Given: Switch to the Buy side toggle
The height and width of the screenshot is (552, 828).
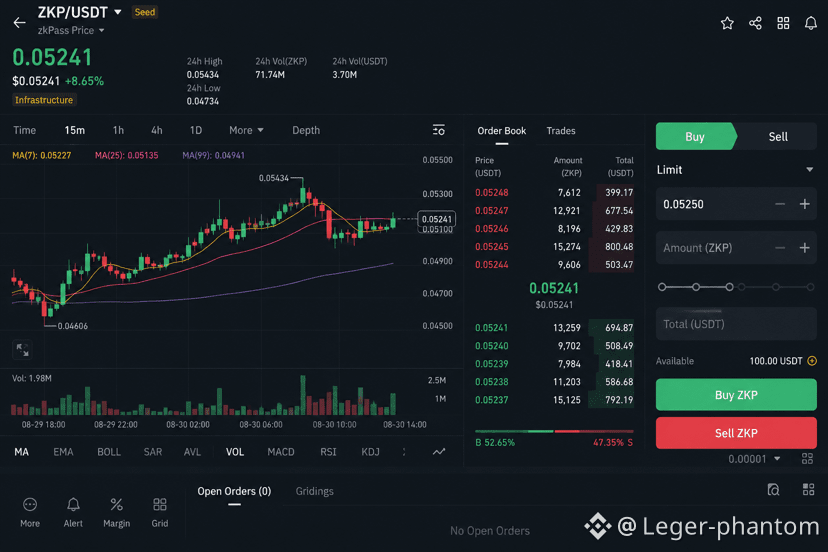Looking at the screenshot, I should pyautogui.click(x=695, y=136).
